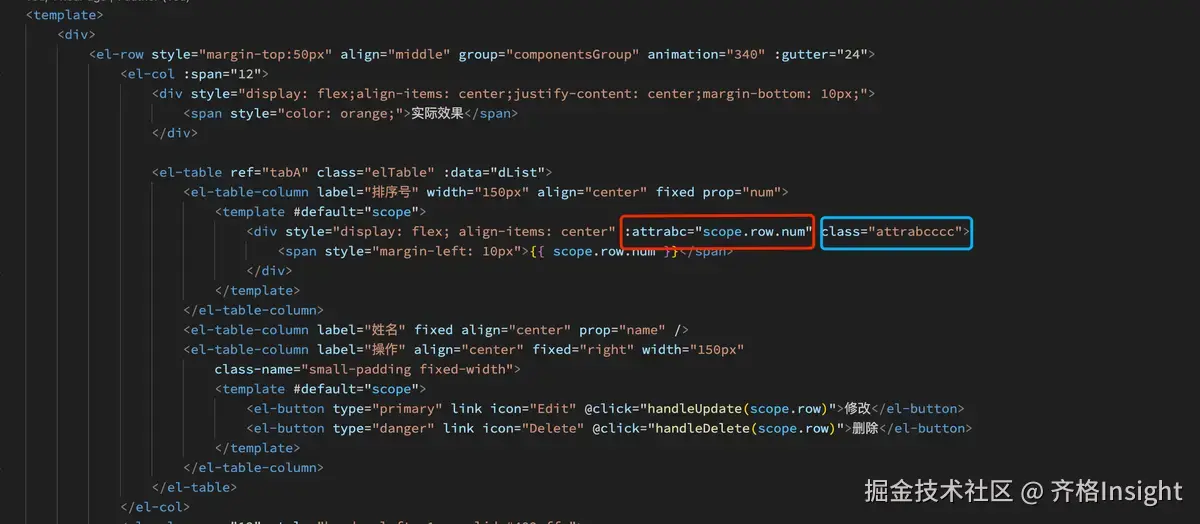This screenshot has width=1200, height=524.
Task: Click the ref="tabA" attribute
Action: [270, 172]
